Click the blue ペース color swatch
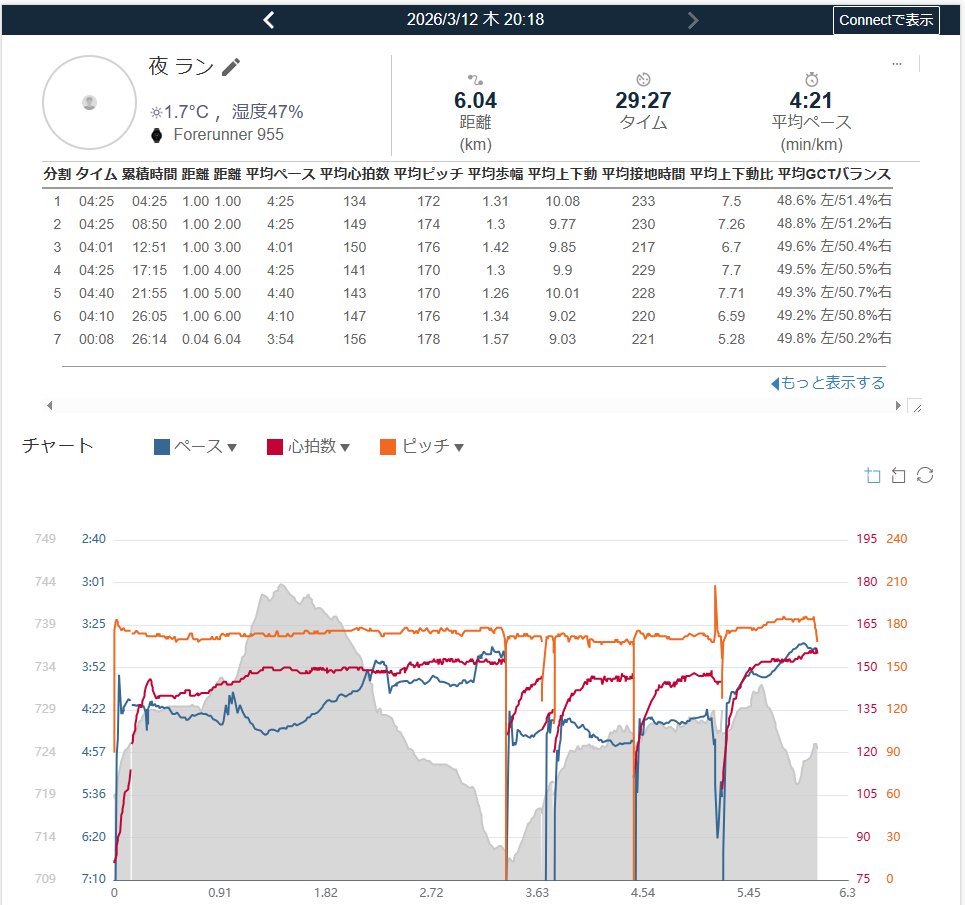Screen dimensions: 965x905 [162, 447]
